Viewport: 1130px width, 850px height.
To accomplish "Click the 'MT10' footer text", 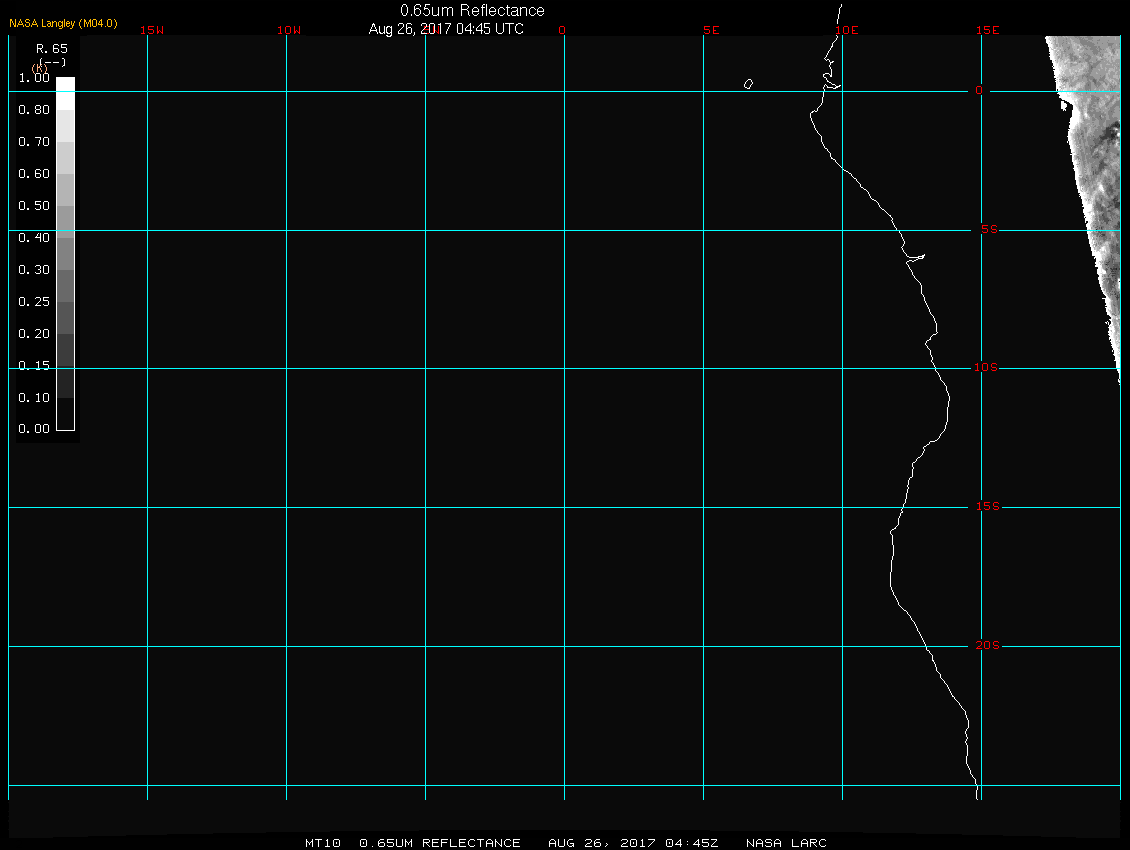I will click(322, 843).
